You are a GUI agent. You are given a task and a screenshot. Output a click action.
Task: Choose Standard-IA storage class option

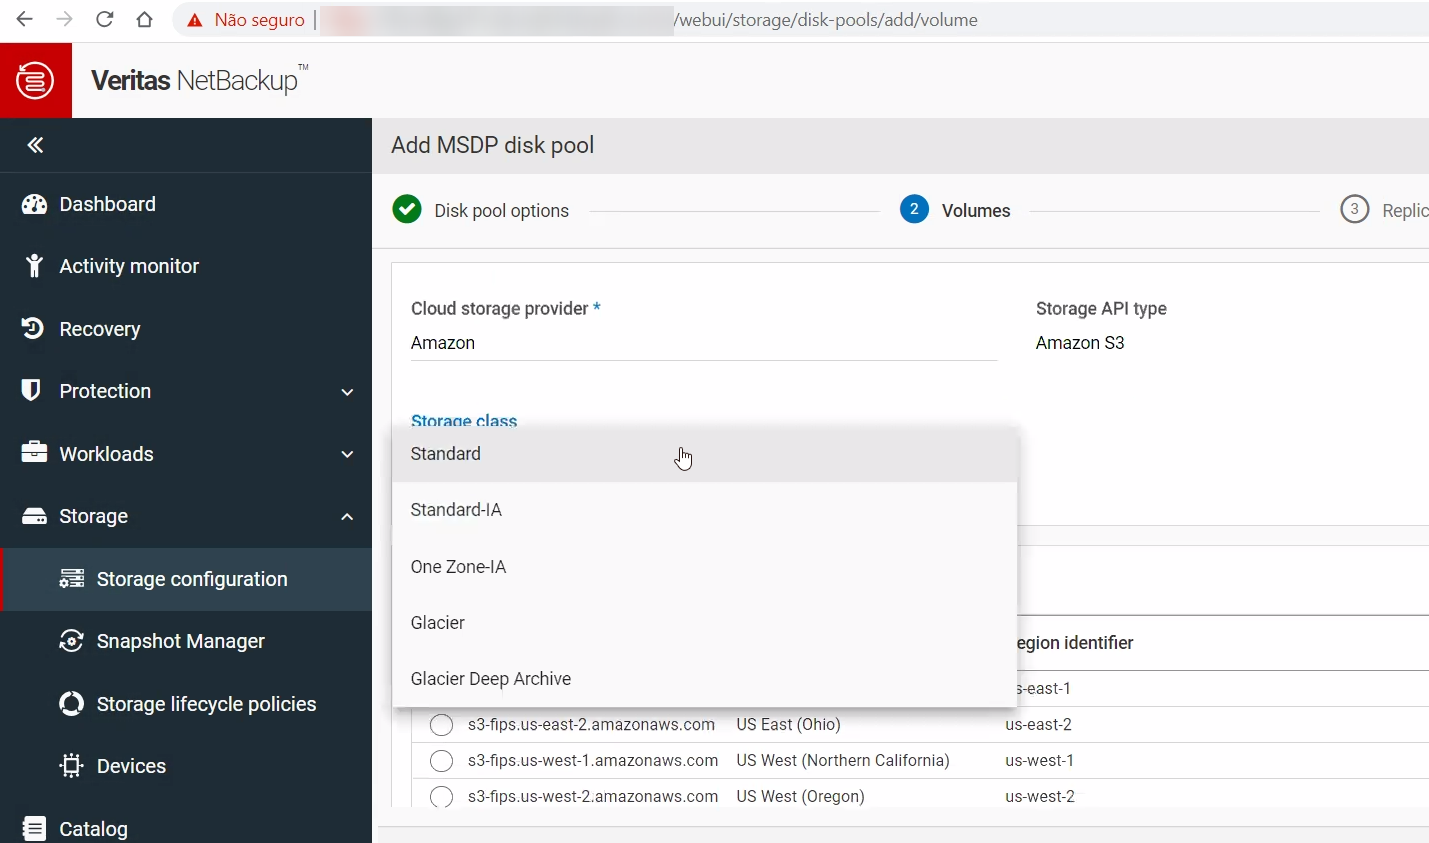[456, 510]
